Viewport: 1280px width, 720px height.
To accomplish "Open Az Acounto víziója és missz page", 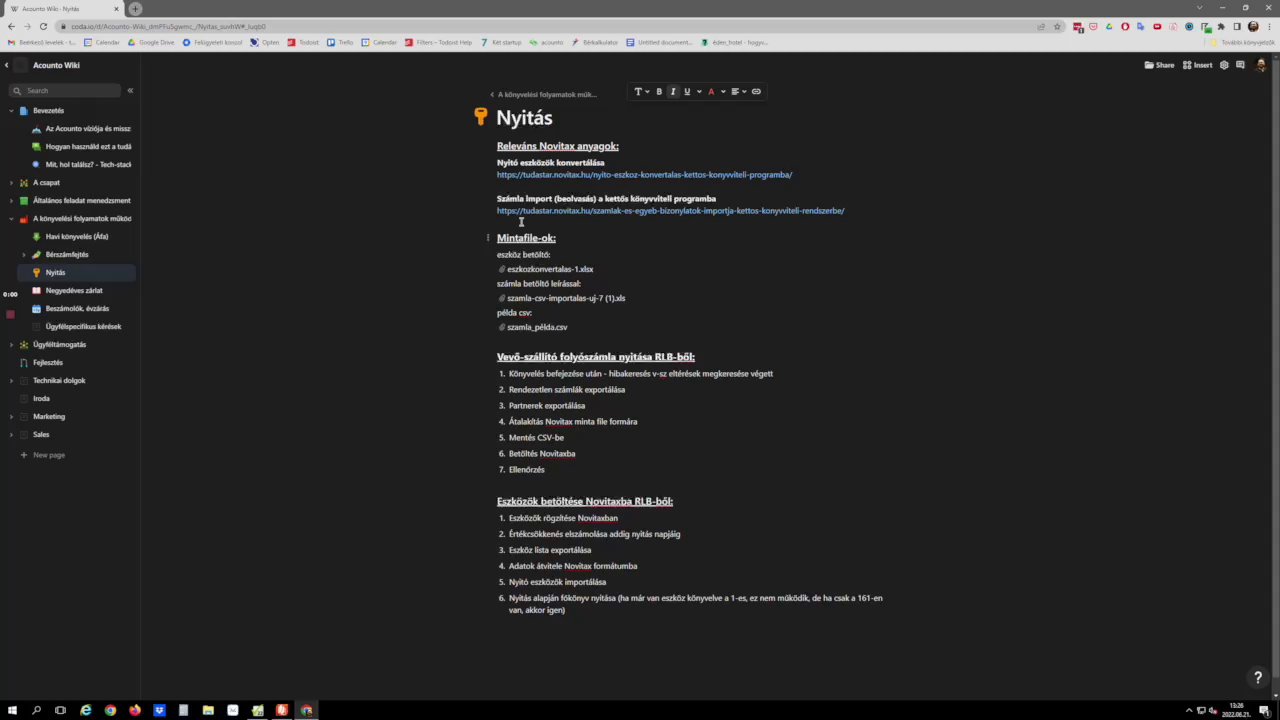I will click(88, 129).
